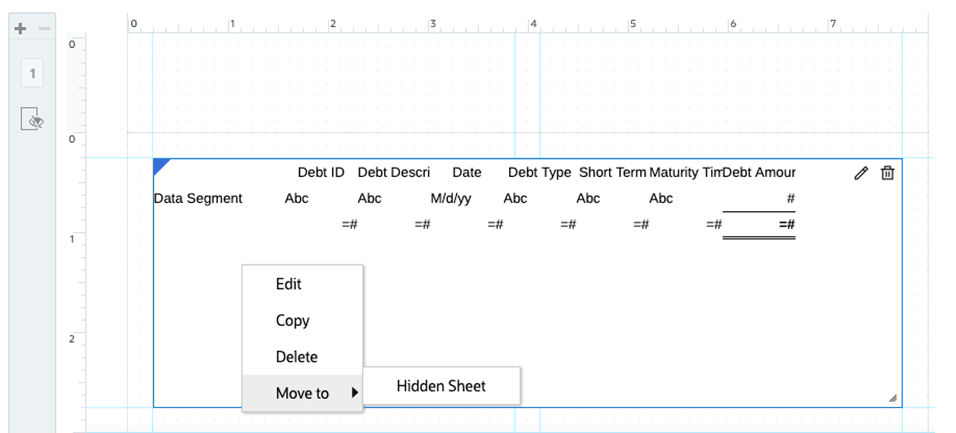
Task: Click the plus add page icon
Action: (x=20, y=29)
